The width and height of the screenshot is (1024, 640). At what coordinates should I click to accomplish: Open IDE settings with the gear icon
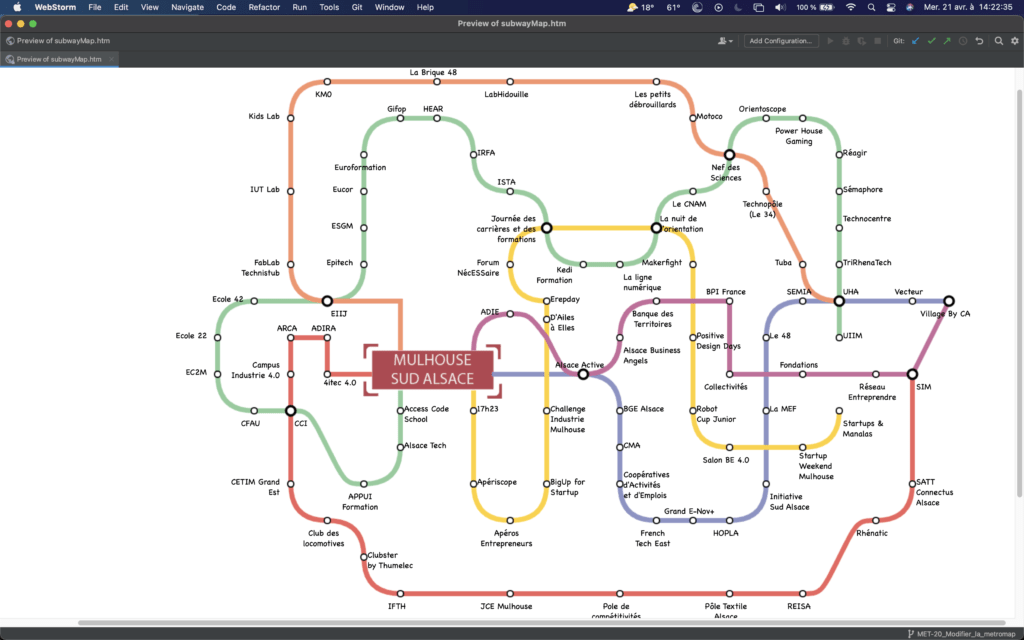coord(1015,41)
